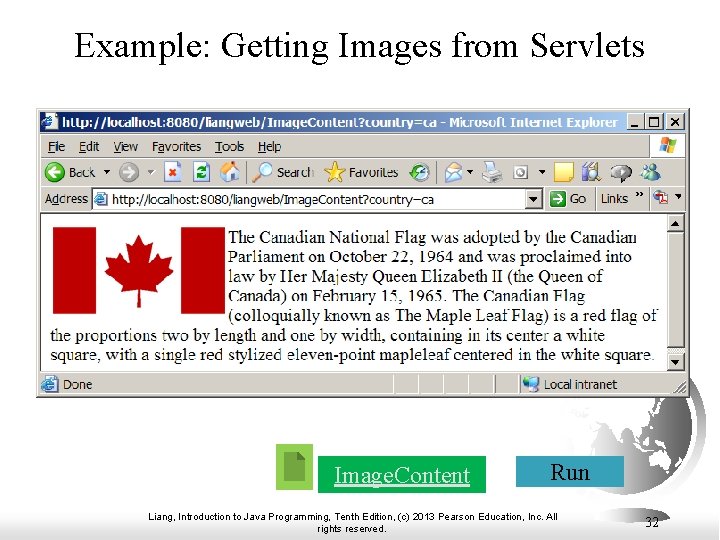This screenshot has width=720, height=540.
Task: Minimize the Internet Explorer window
Action: tap(634, 122)
